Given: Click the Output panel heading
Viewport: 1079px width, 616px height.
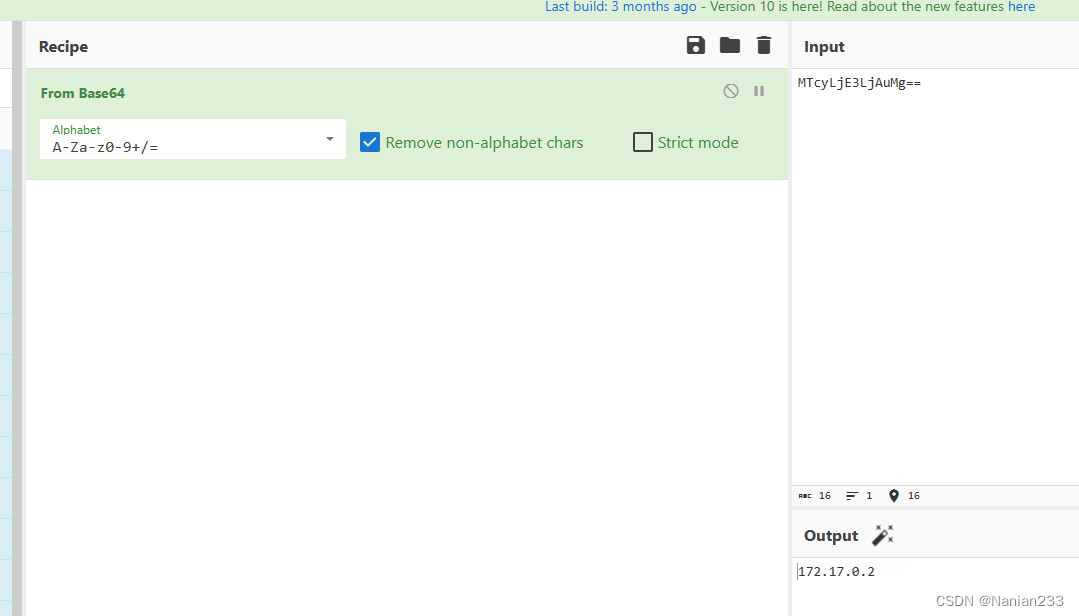Looking at the screenshot, I should point(831,535).
